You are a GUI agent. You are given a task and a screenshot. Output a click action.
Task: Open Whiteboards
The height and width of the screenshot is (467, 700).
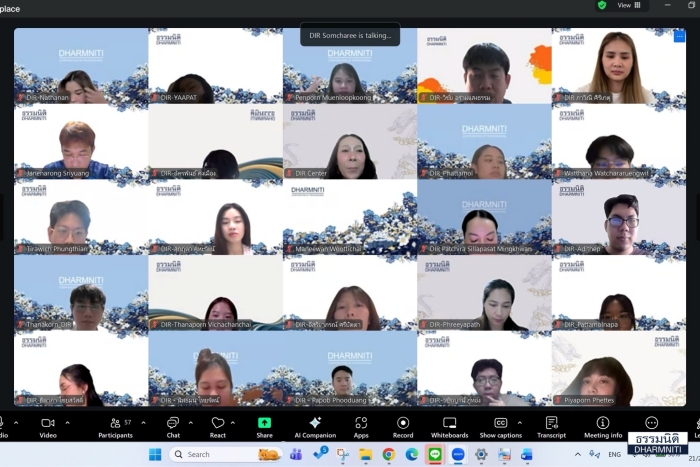[x=449, y=425]
